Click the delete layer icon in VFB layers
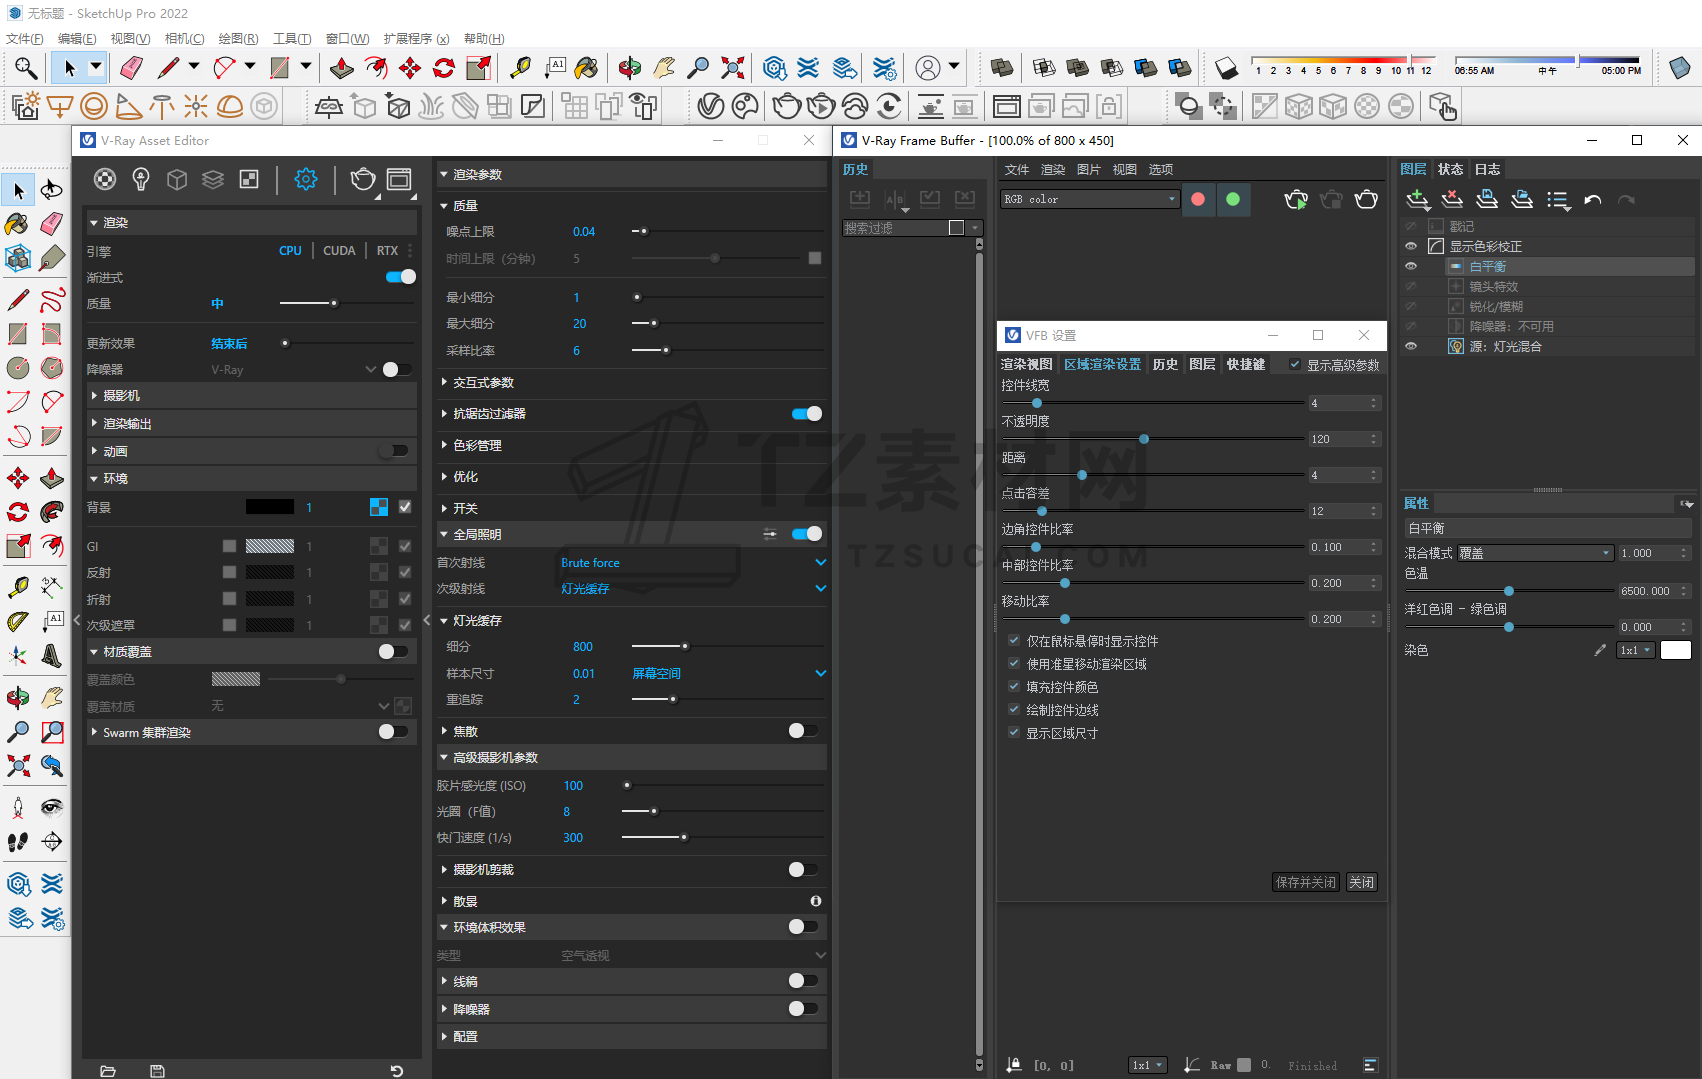 point(1452,200)
